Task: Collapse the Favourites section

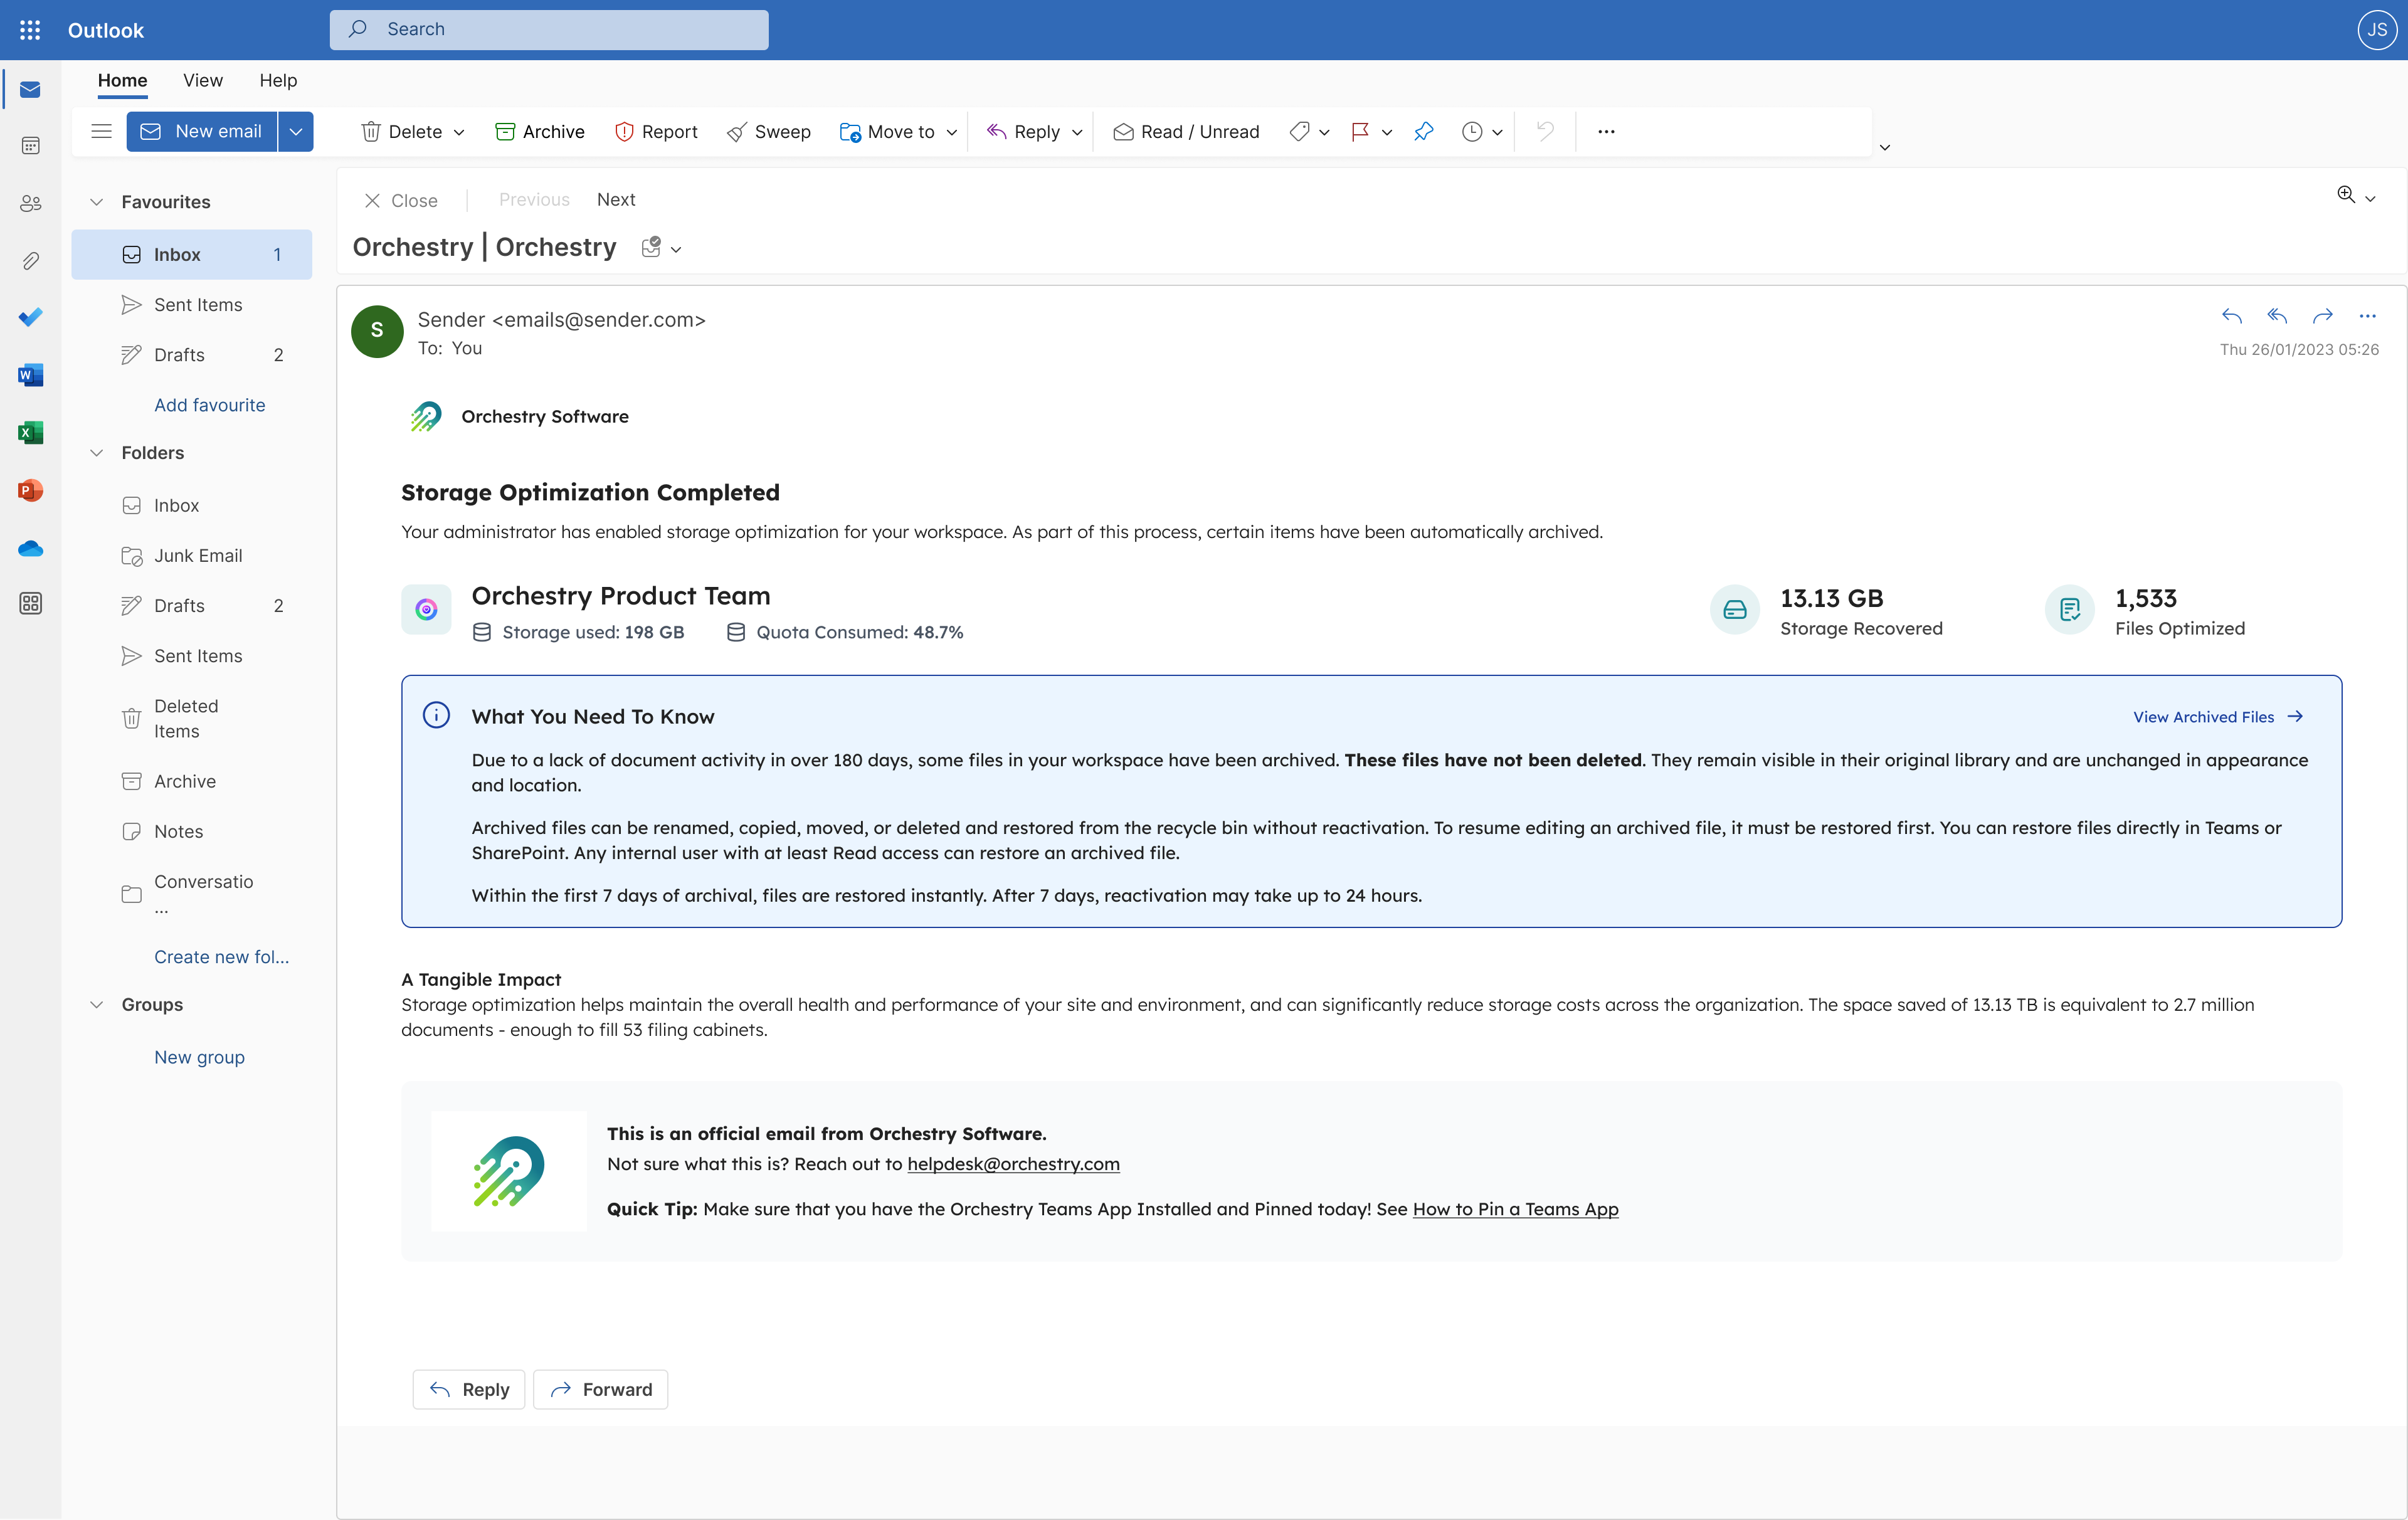Action: [x=97, y=202]
